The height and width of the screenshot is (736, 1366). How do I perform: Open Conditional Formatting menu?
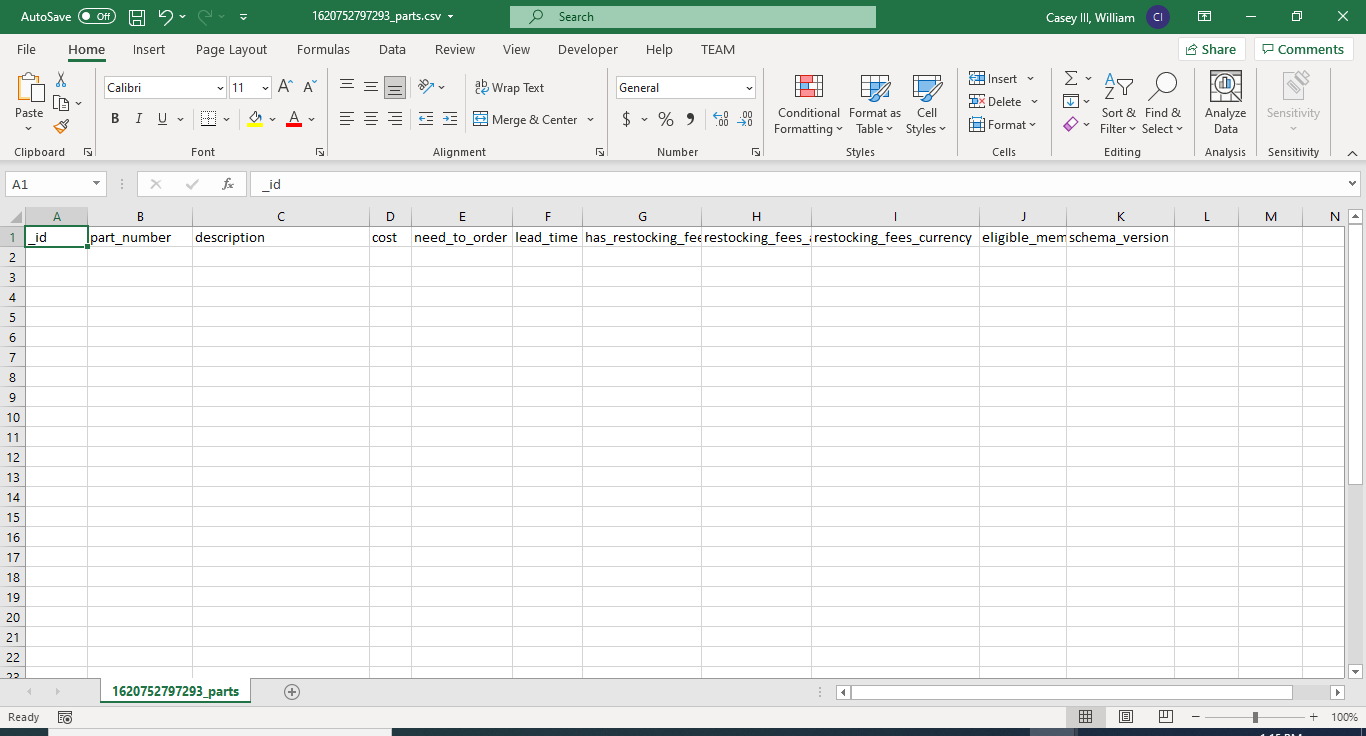pyautogui.click(x=808, y=103)
